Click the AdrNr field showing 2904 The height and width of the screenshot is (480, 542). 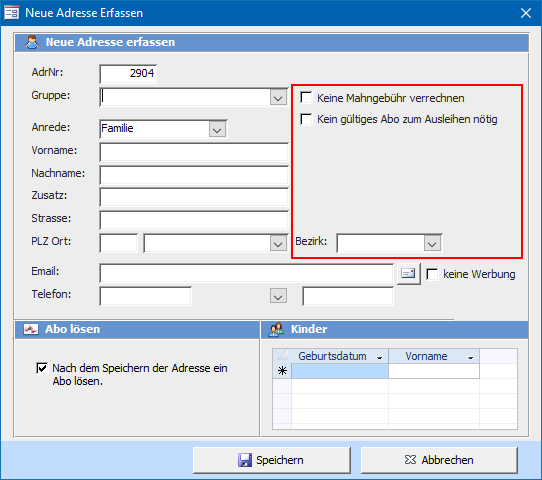point(128,73)
